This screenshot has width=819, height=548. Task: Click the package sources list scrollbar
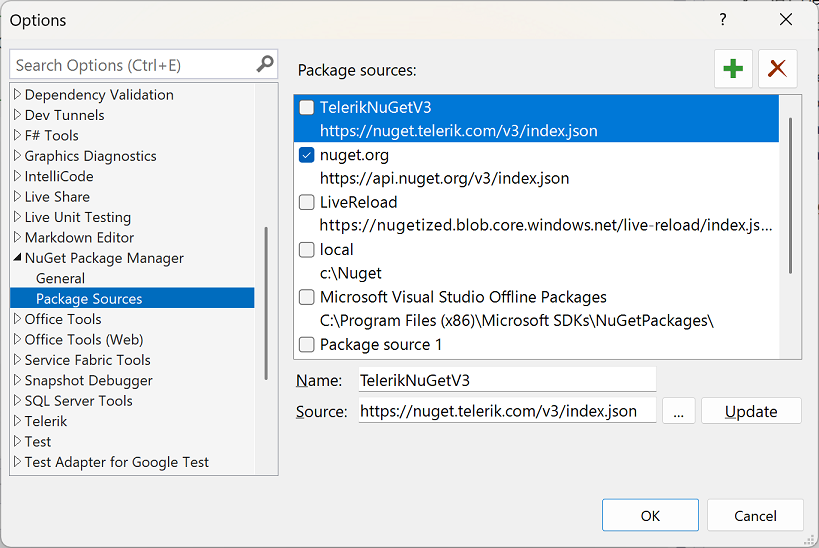790,195
